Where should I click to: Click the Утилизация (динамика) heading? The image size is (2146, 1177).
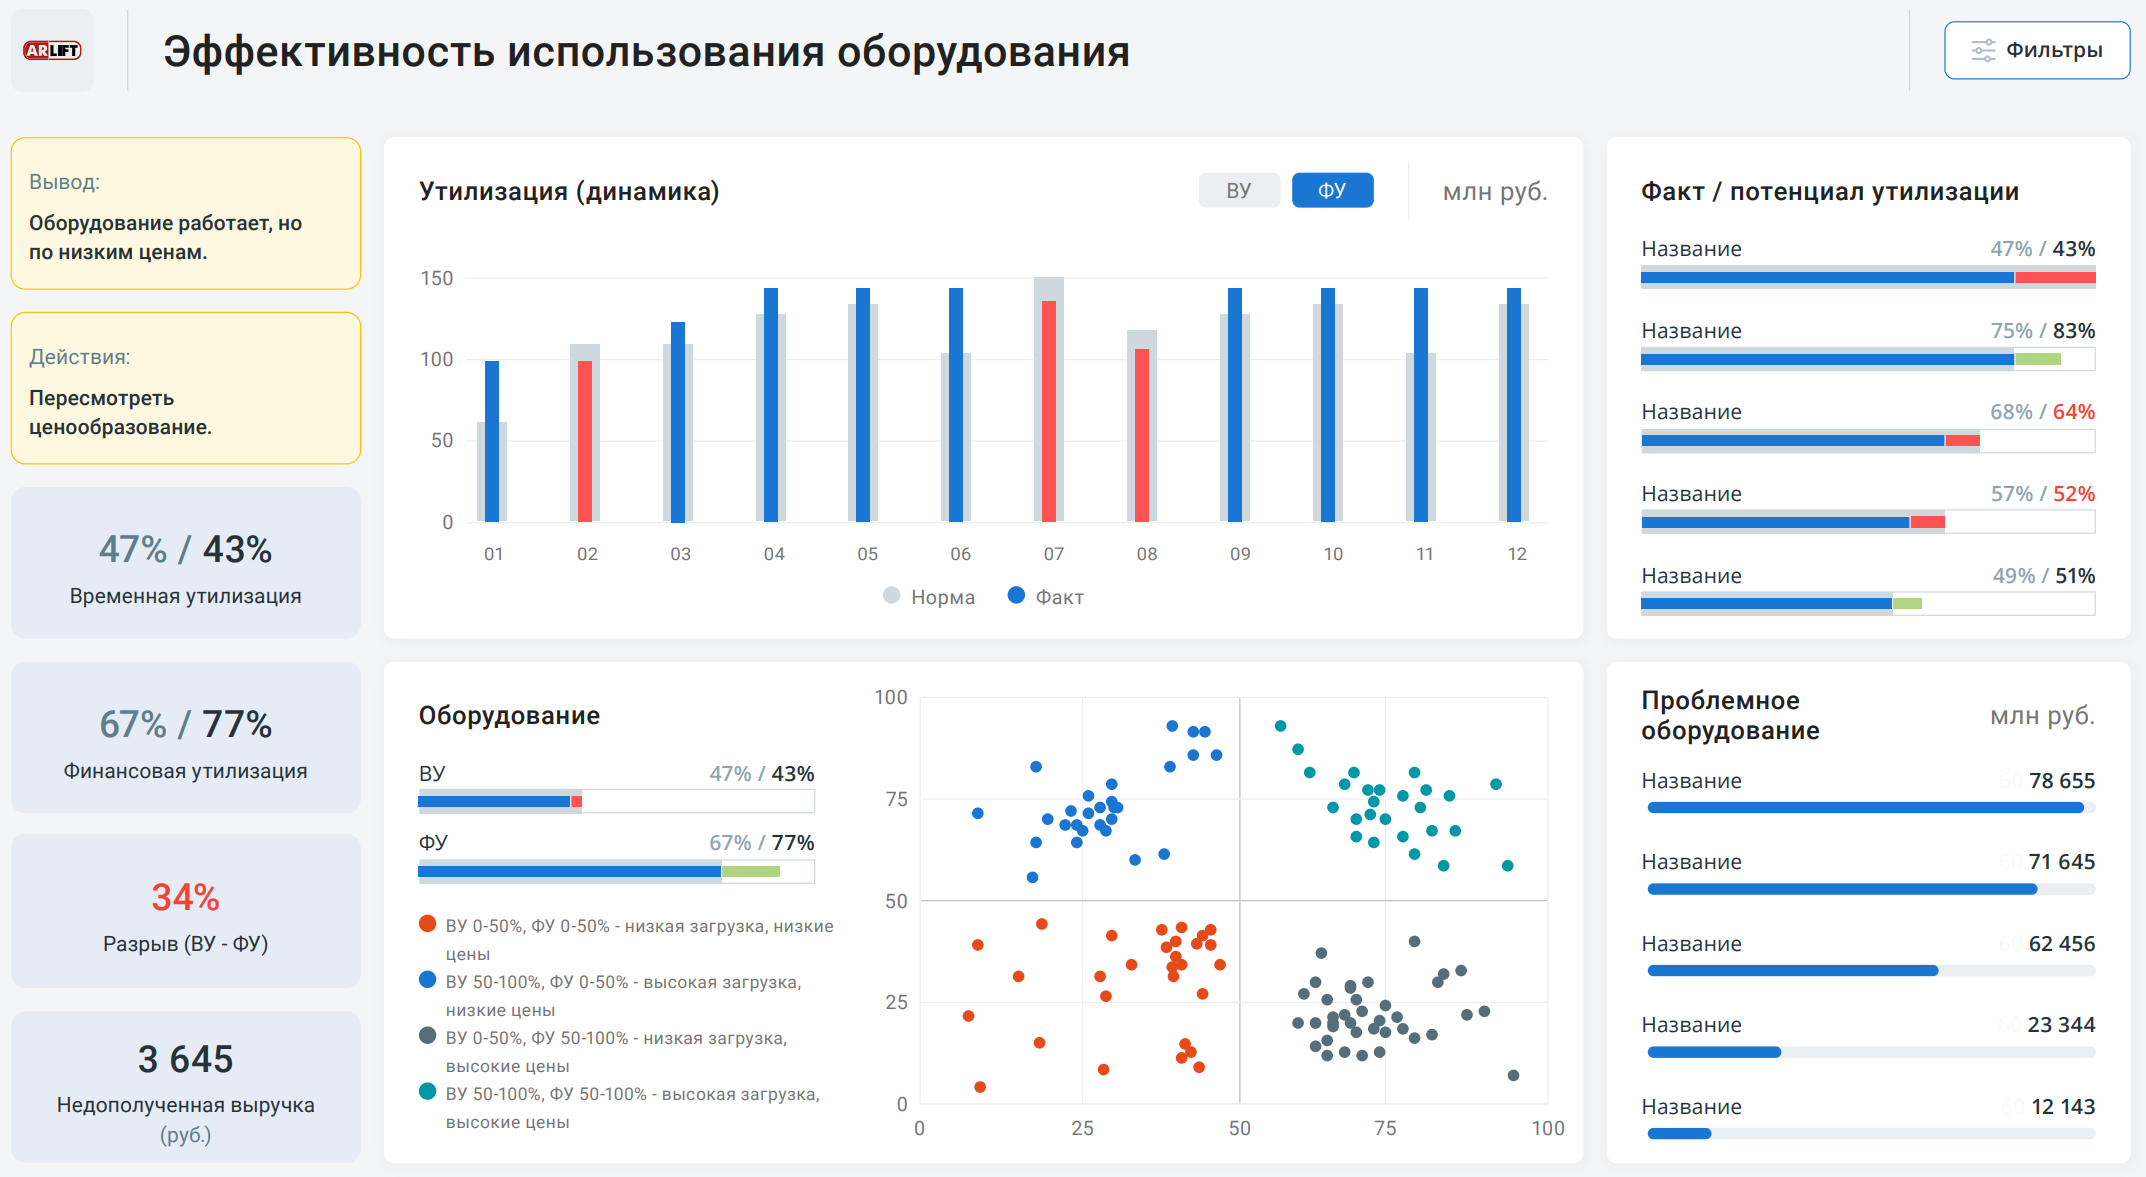569,191
